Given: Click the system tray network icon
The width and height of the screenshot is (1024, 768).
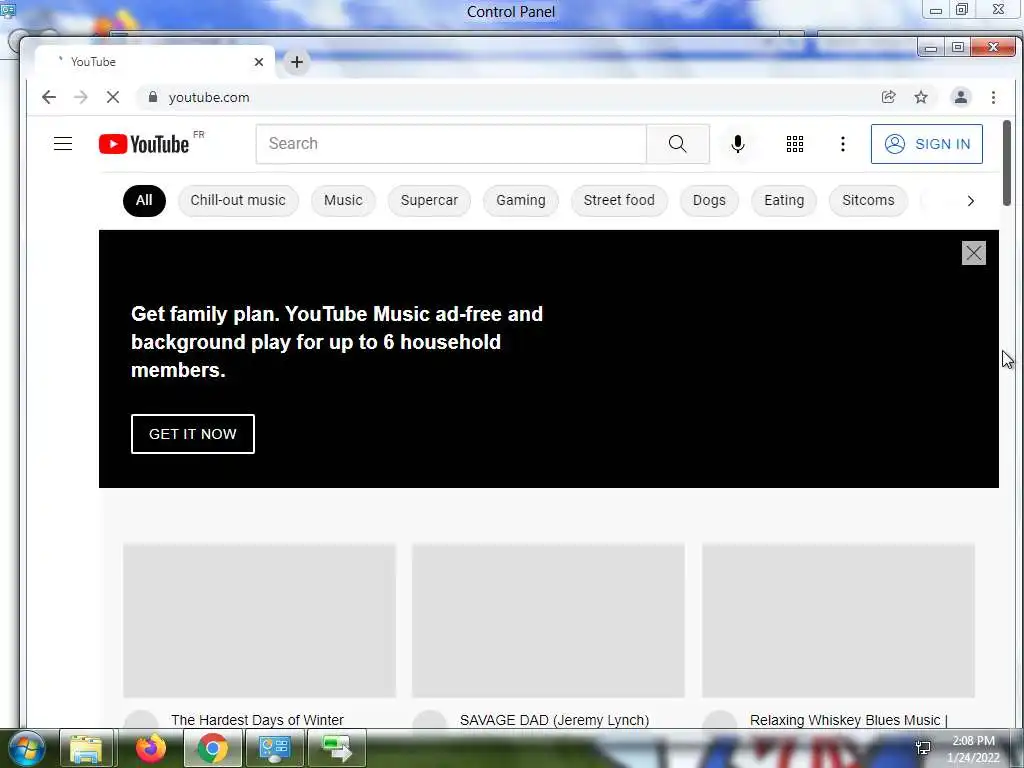Looking at the screenshot, I should point(923,748).
